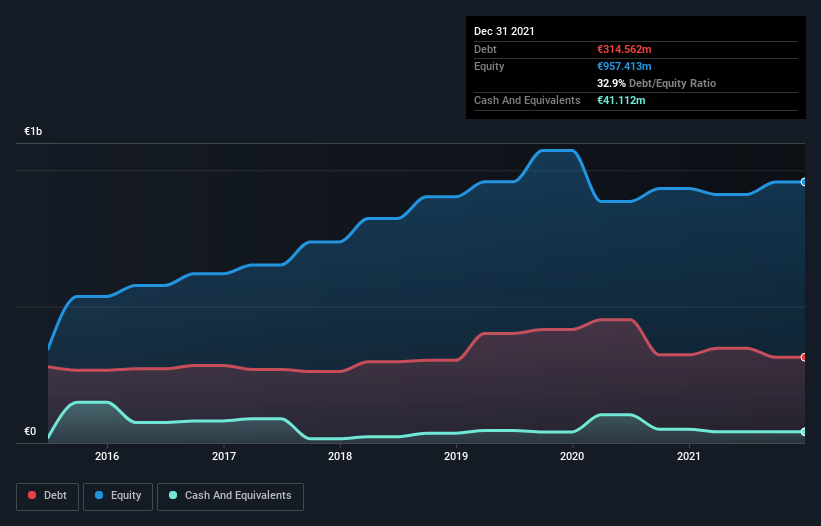This screenshot has height=526, width=821.
Task: Click the 2016 x-axis label
Action: pyautogui.click(x=107, y=456)
